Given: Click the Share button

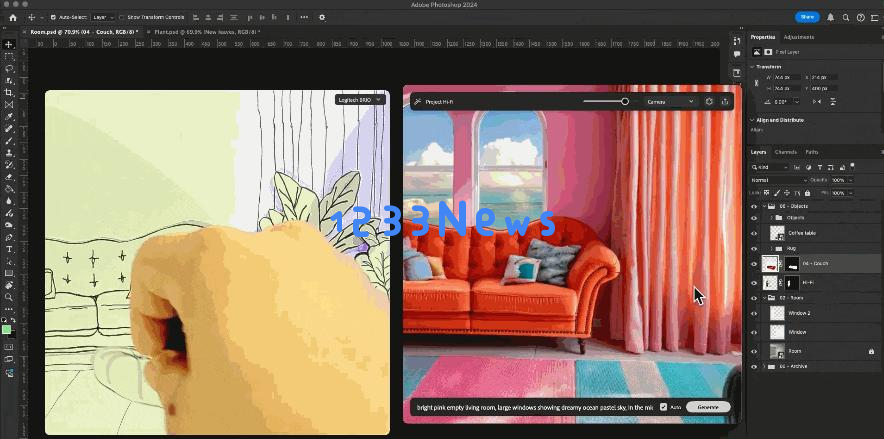Looking at the screenshot, I should (x=807, y=17).
